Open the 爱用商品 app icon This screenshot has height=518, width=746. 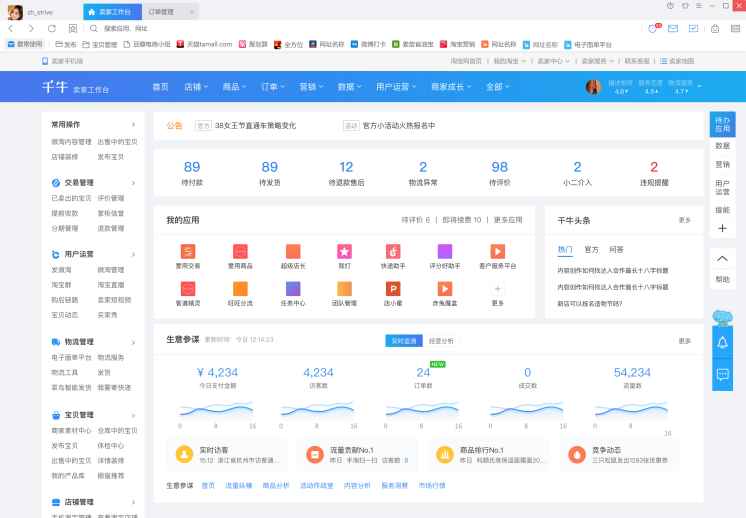pos(240,251)
